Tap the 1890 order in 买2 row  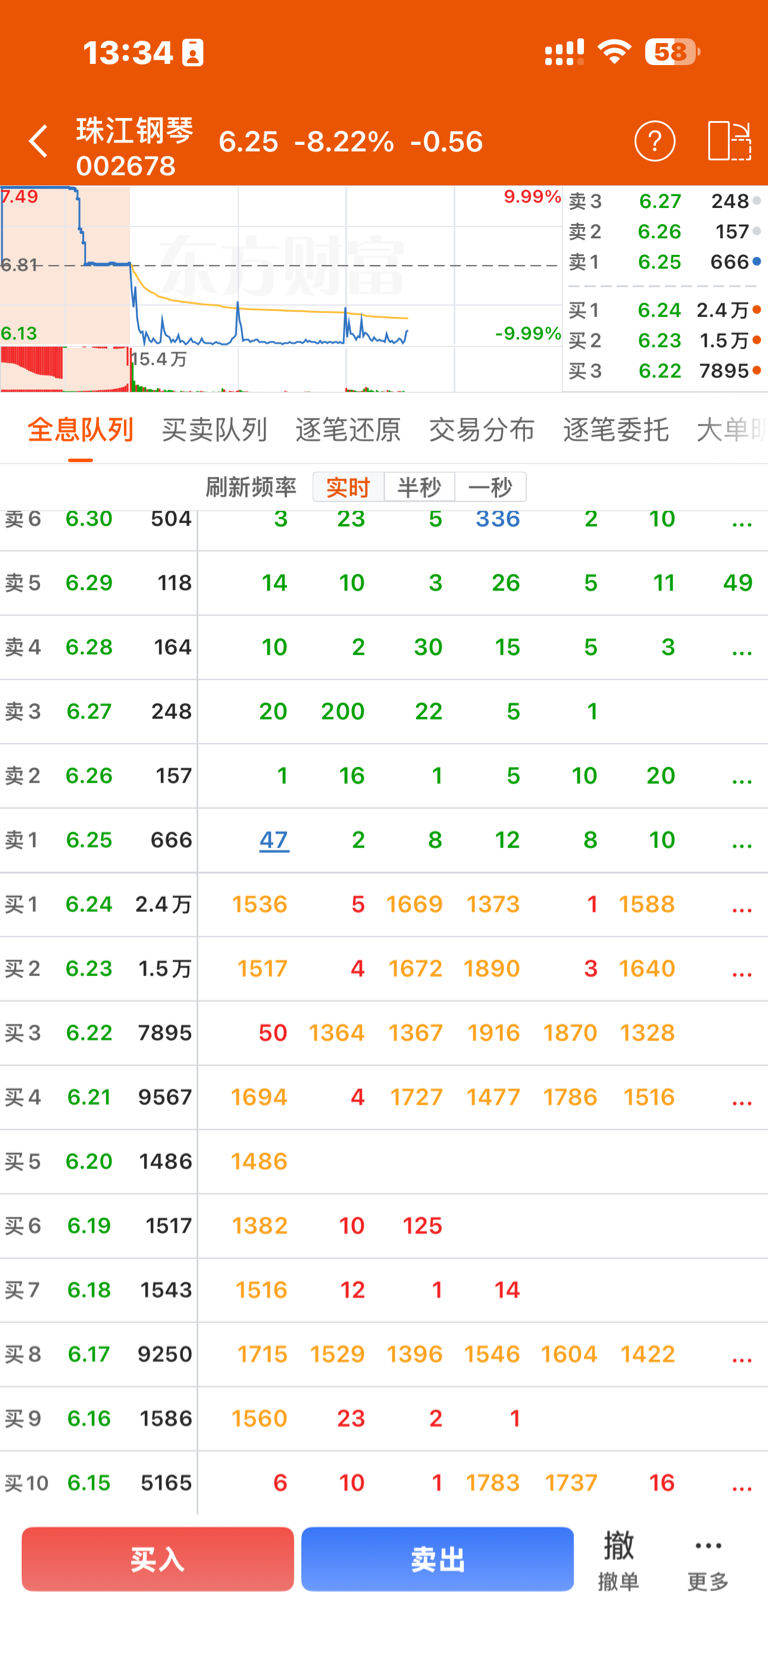point(492,968)
